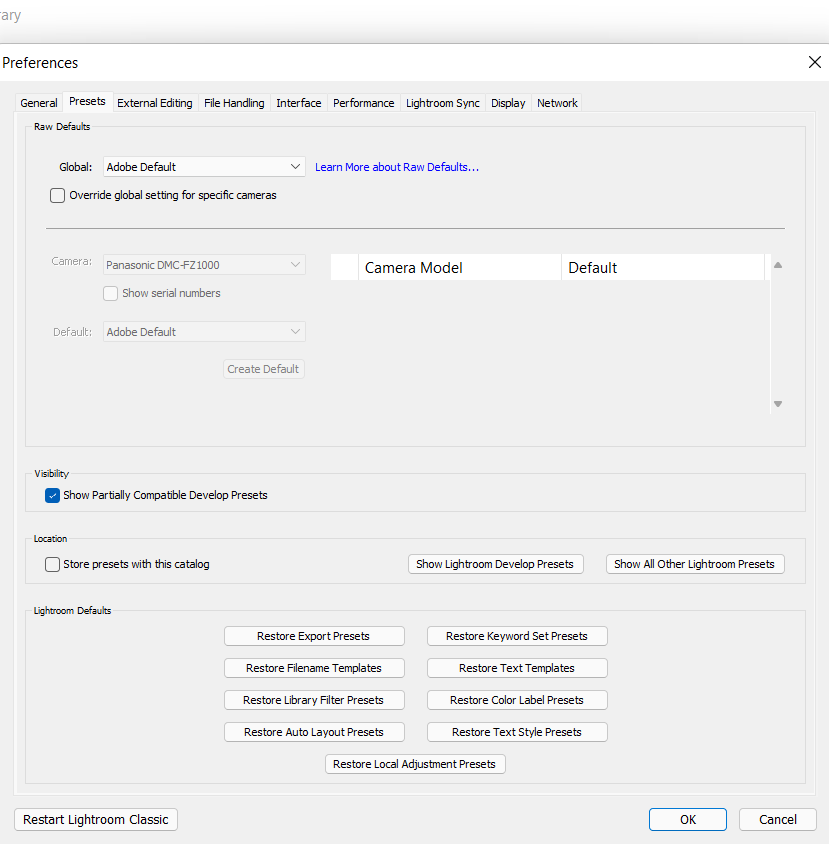Restore Local Adjustment Presets
This screenshot has height=844, width=829.
[415, 764]
